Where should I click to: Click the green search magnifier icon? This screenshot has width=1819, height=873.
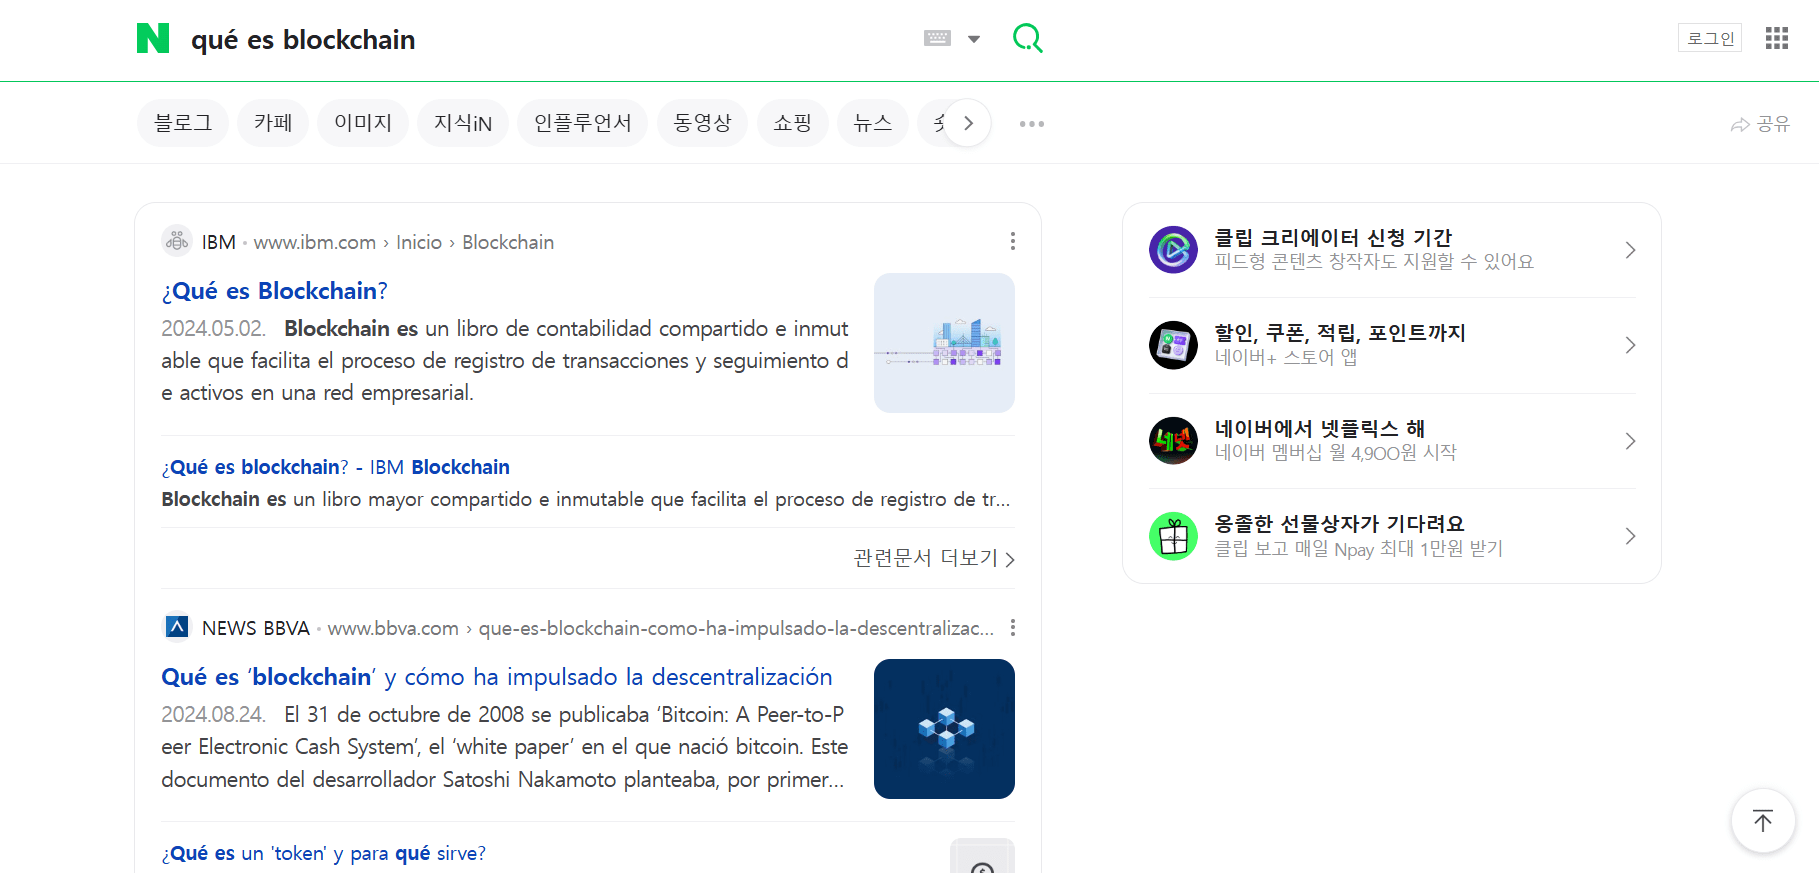1027,39
